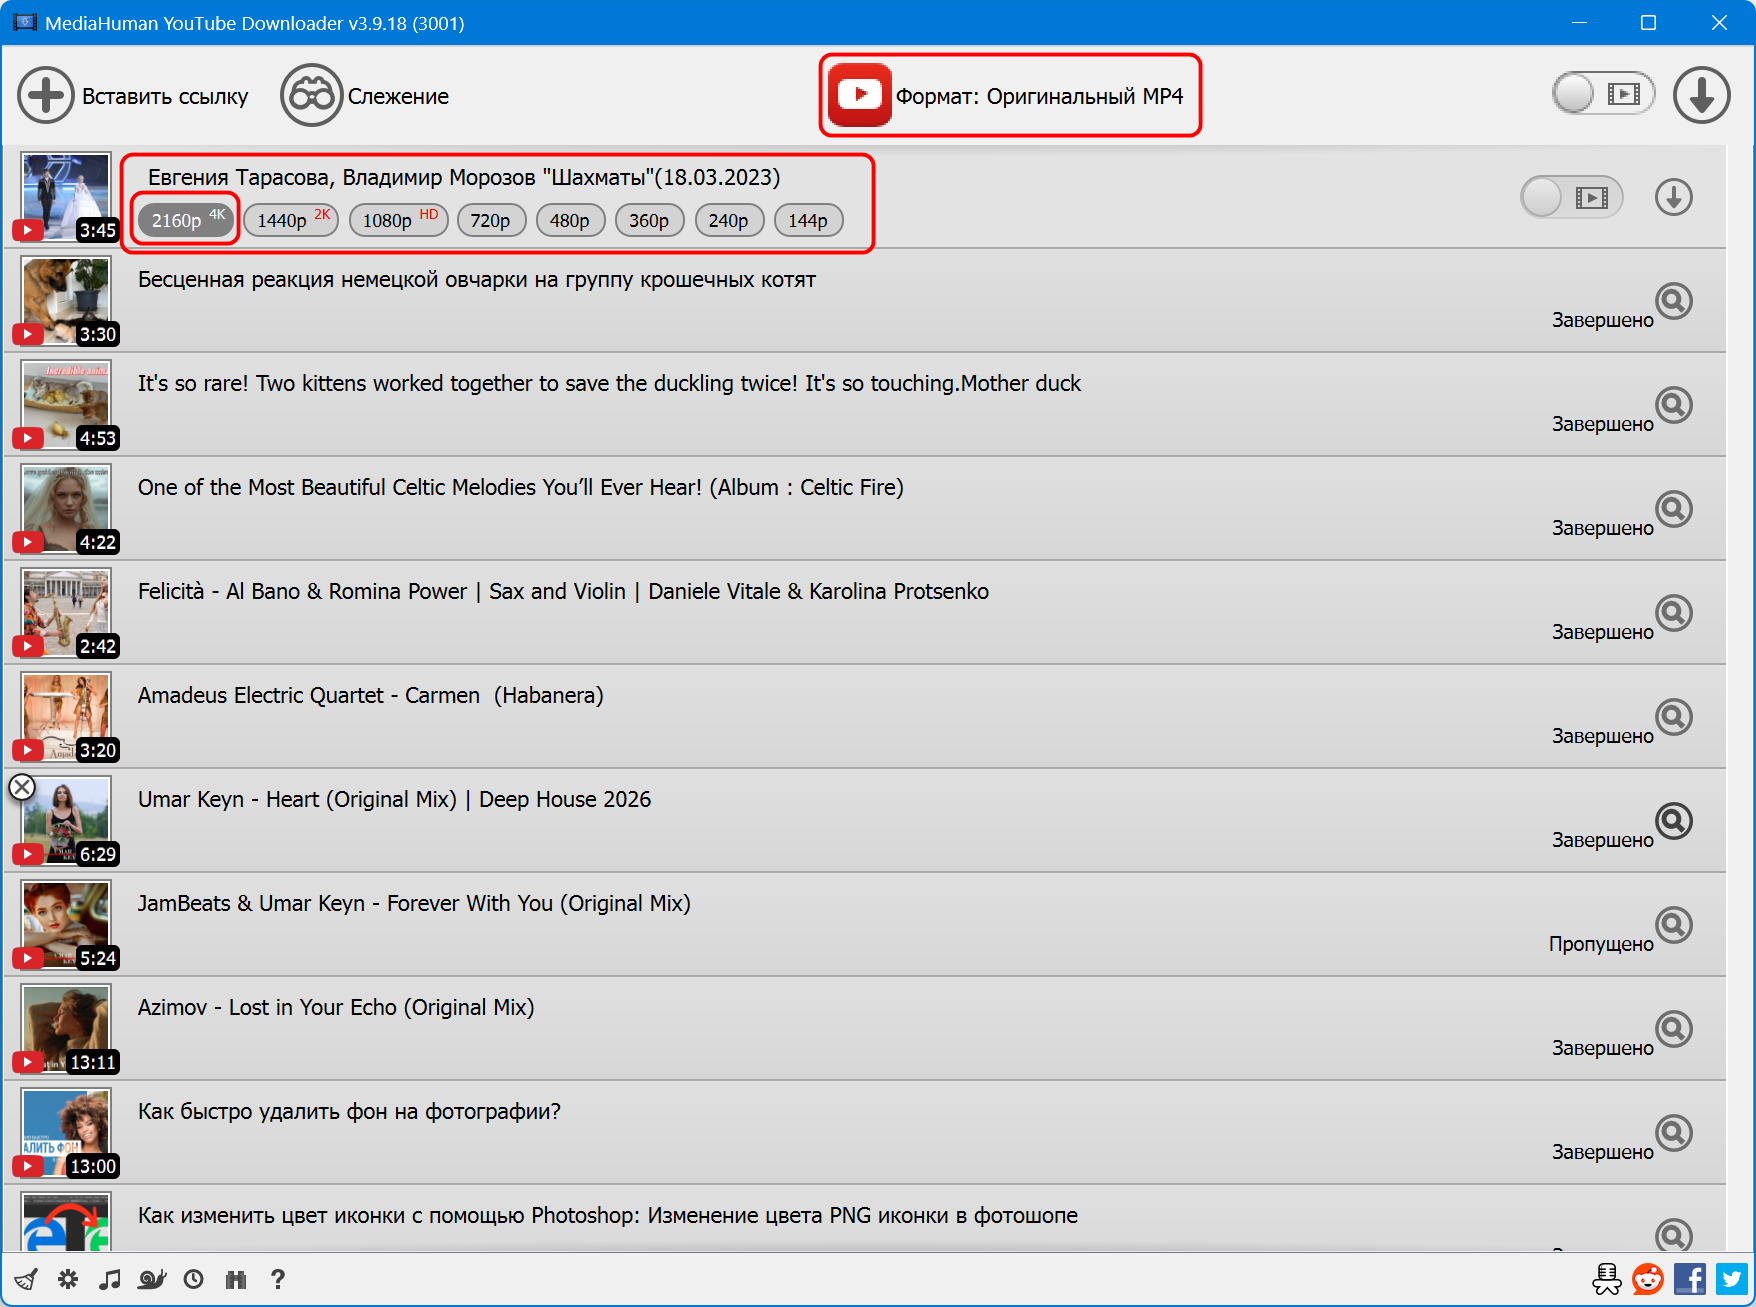Click the Reddit icon
This screenshot has height=1307, width=1756.
pos(1647,1279)
